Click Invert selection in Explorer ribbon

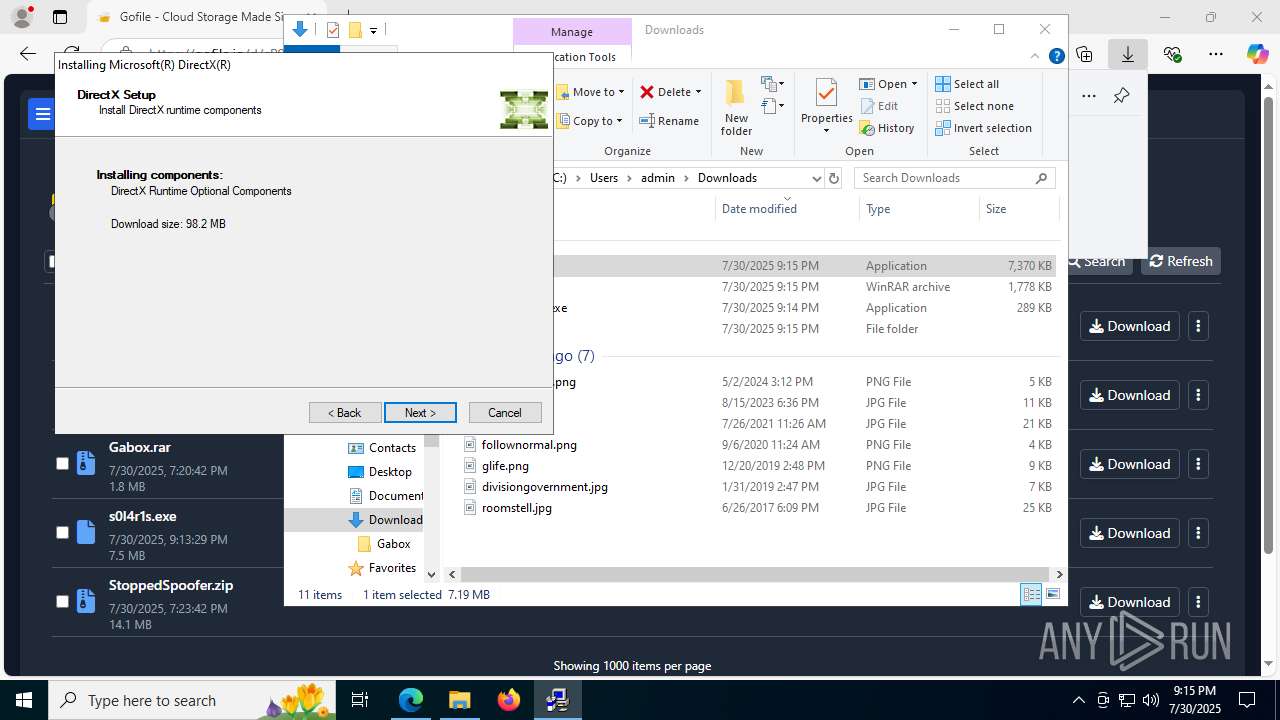[983, 128]
